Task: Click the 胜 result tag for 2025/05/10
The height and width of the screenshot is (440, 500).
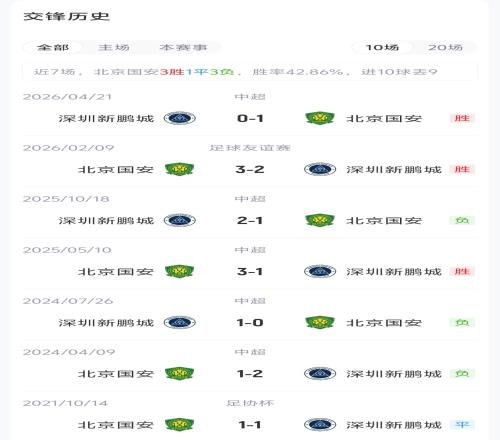Action: [462, 271]
